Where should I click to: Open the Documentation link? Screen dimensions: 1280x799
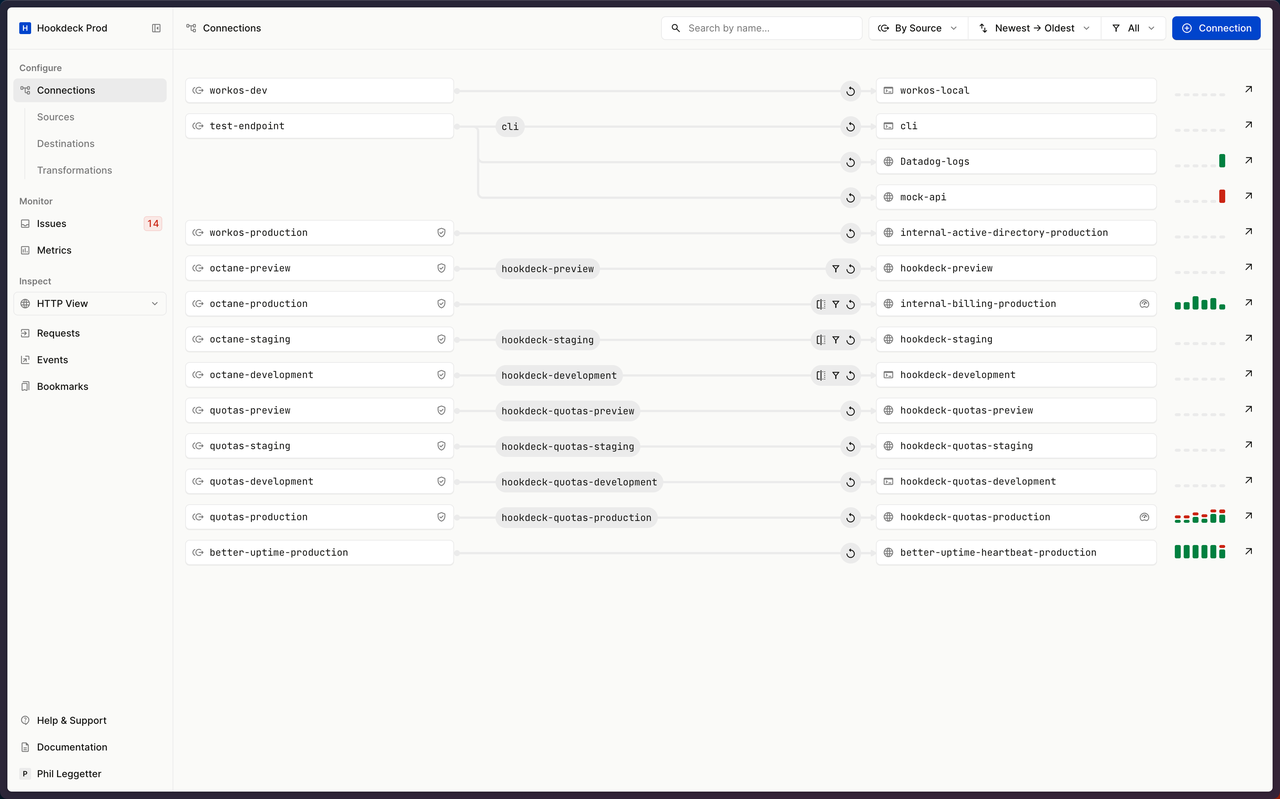coord(72,747)
